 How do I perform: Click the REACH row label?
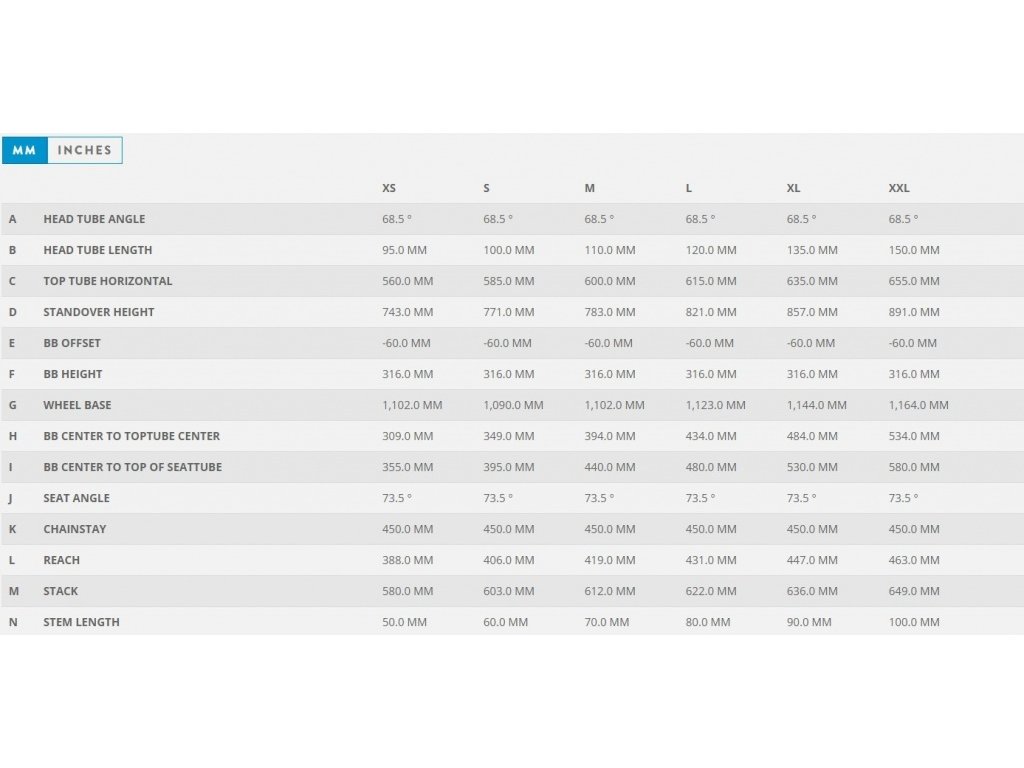pos(62,560)
